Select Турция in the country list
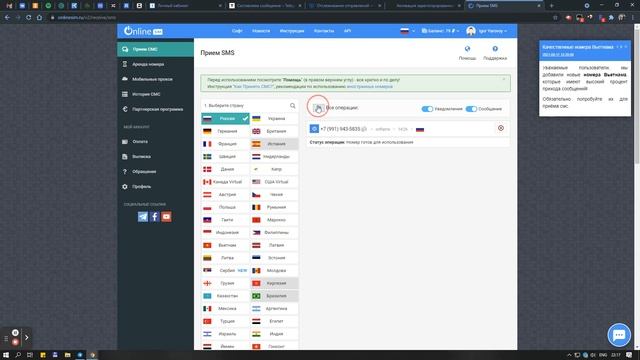Viewport: 640px width, 360px height. click(225, 321)
